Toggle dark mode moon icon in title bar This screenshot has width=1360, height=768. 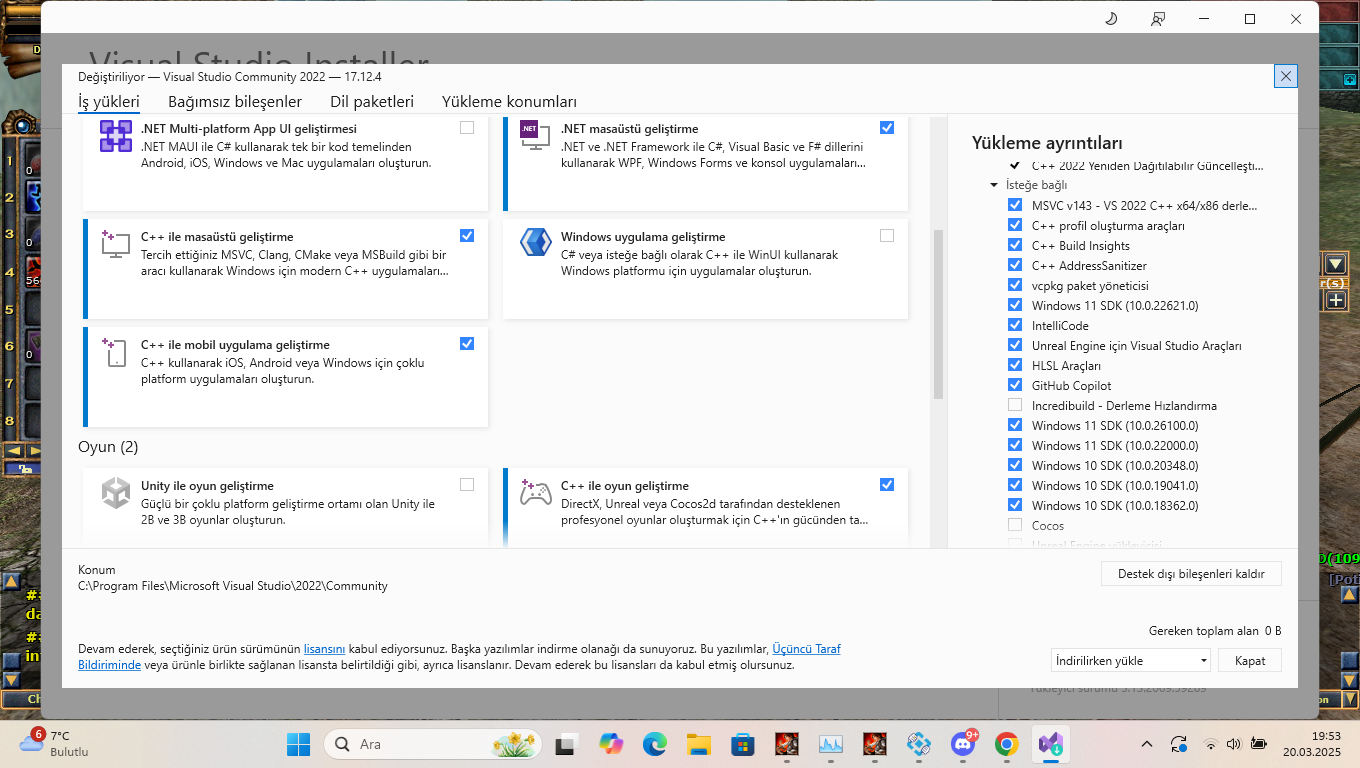[1111, 19]
